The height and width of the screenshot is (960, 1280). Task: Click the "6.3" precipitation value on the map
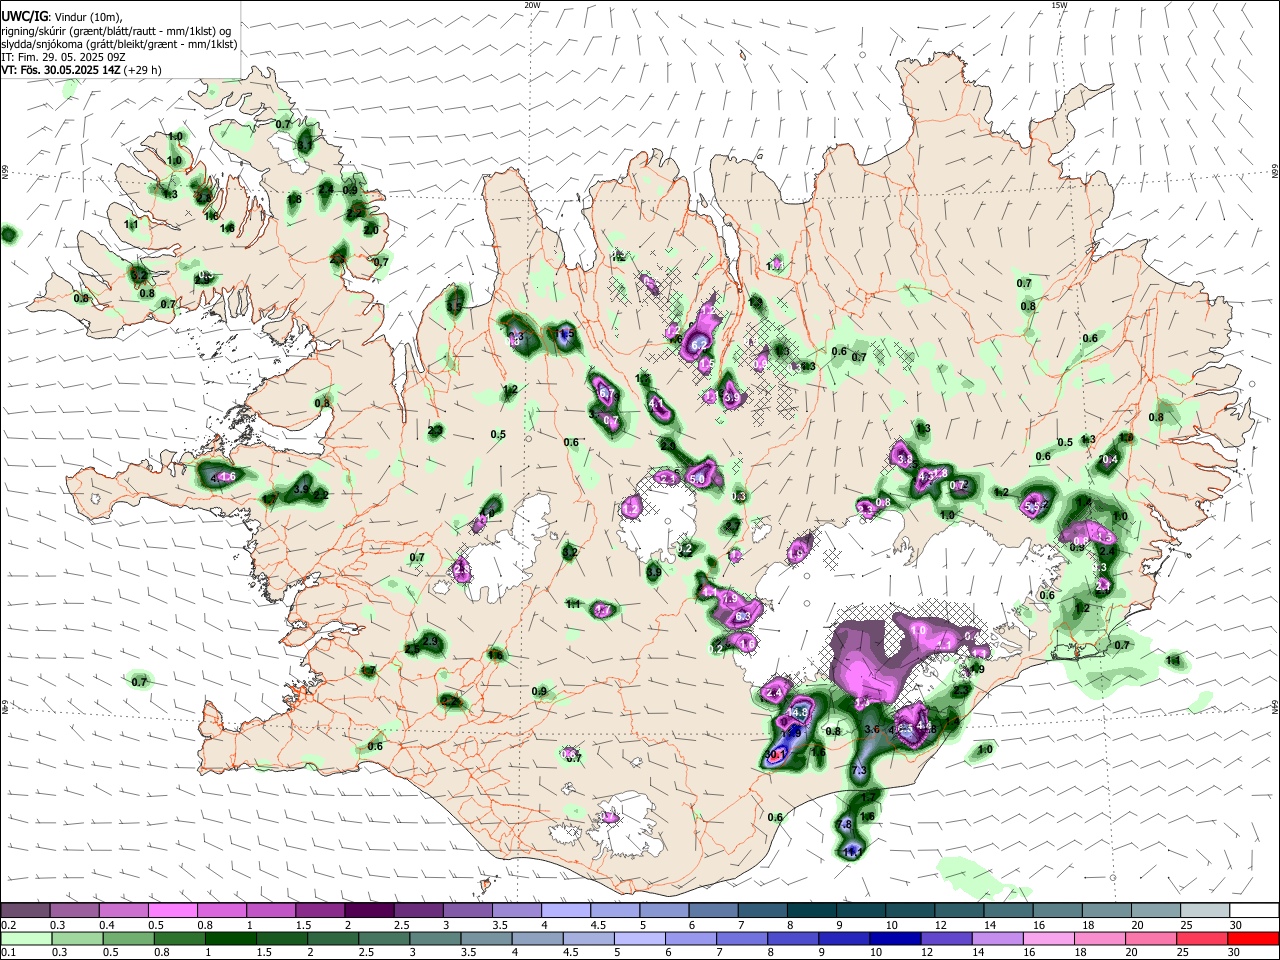point(742,617)
